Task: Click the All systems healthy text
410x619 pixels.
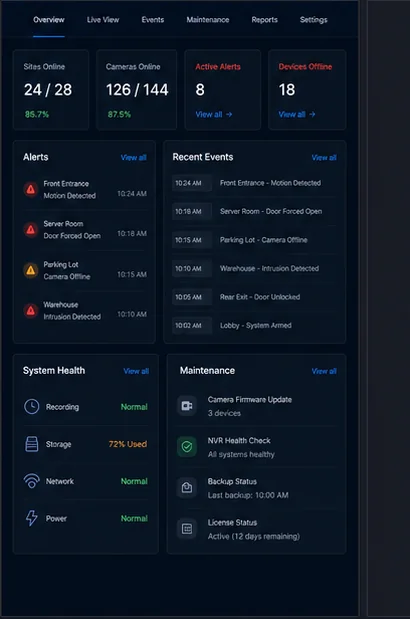Action: click(x=241, y=454)
